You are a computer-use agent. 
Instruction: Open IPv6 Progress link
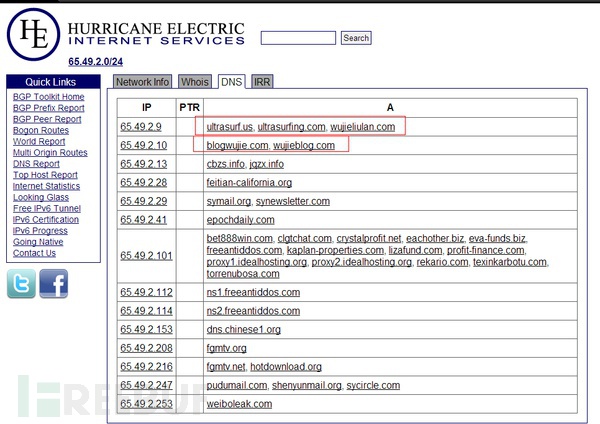[x=40, y=230]
